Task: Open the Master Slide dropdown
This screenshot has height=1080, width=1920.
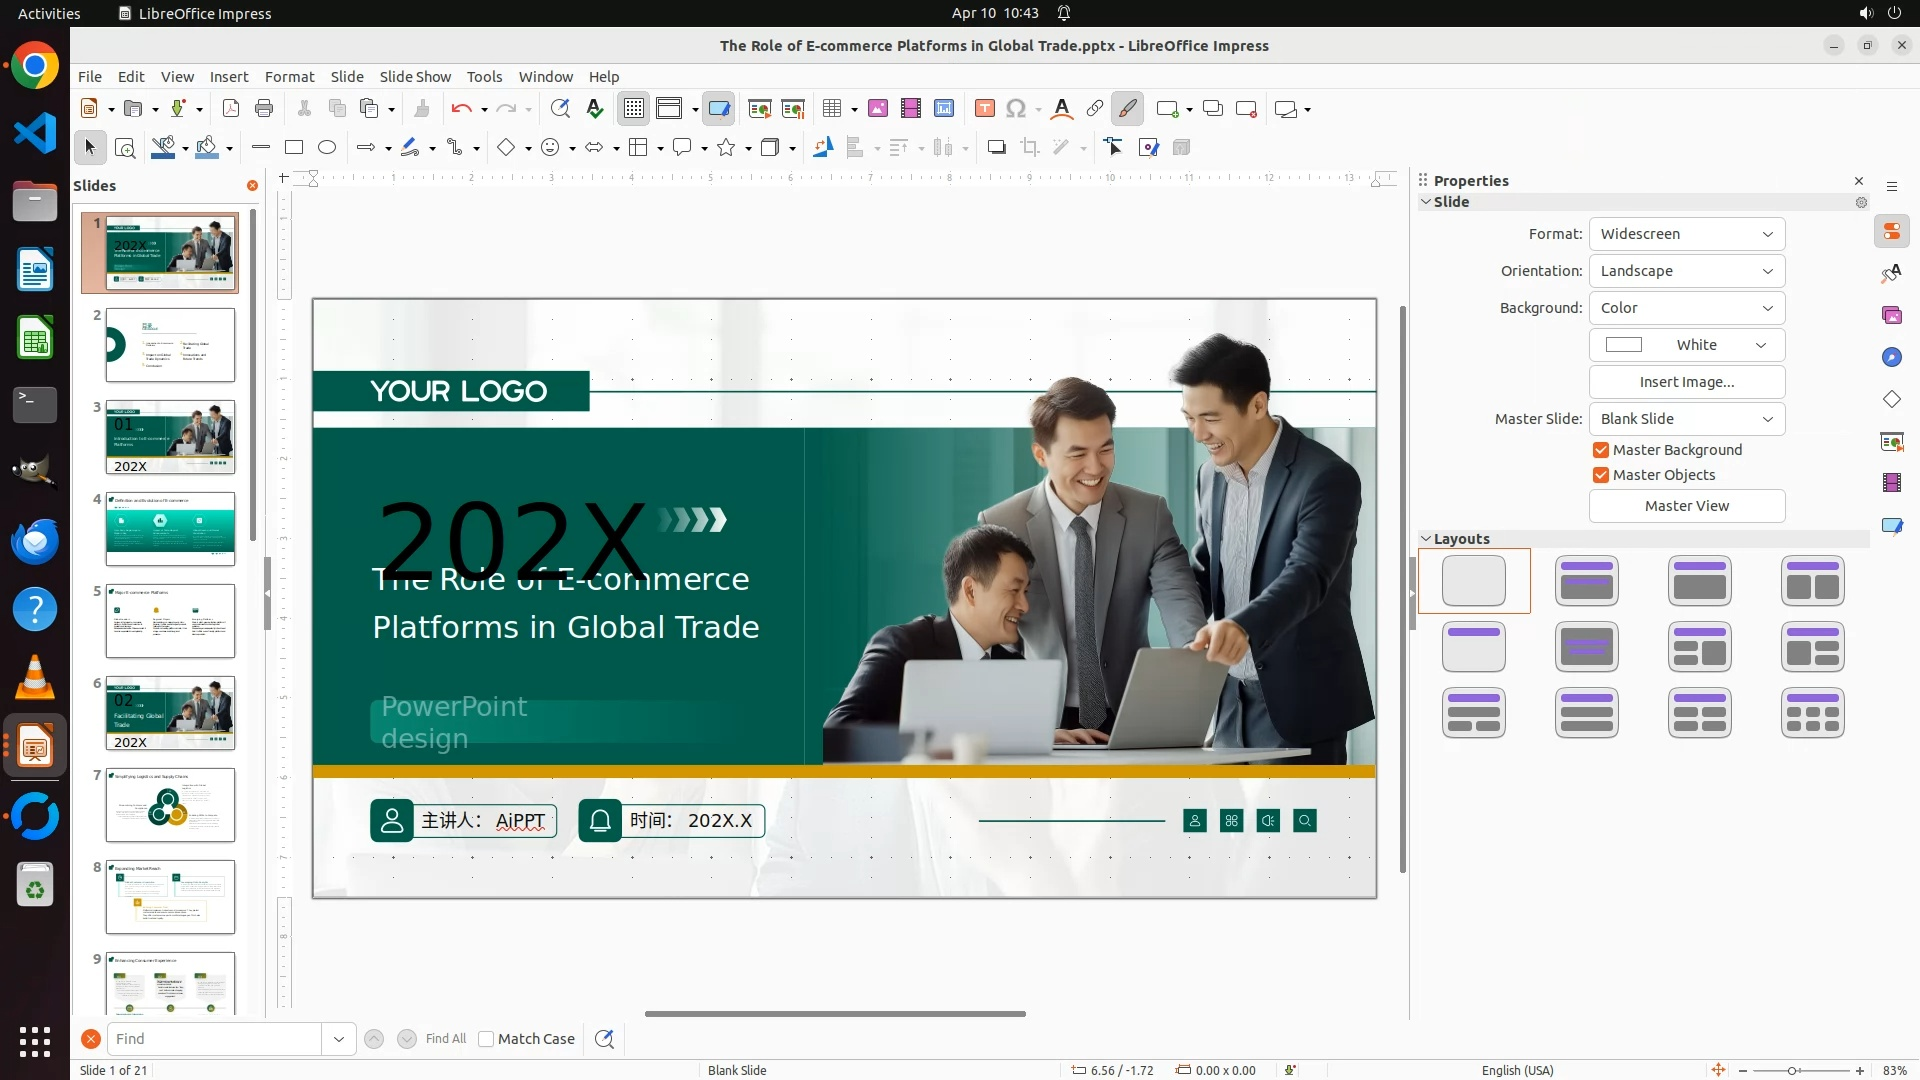Action: [1686, 419]
